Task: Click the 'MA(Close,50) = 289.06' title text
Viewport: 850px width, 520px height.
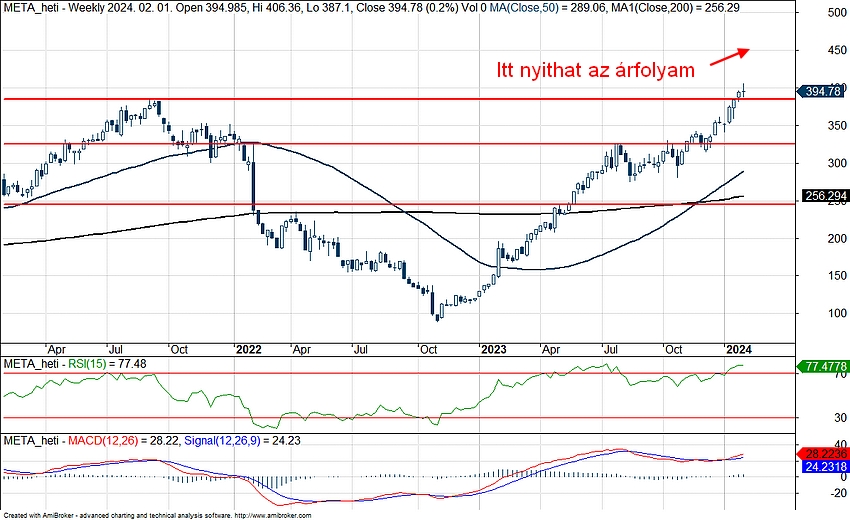Action: coord(549,8)
